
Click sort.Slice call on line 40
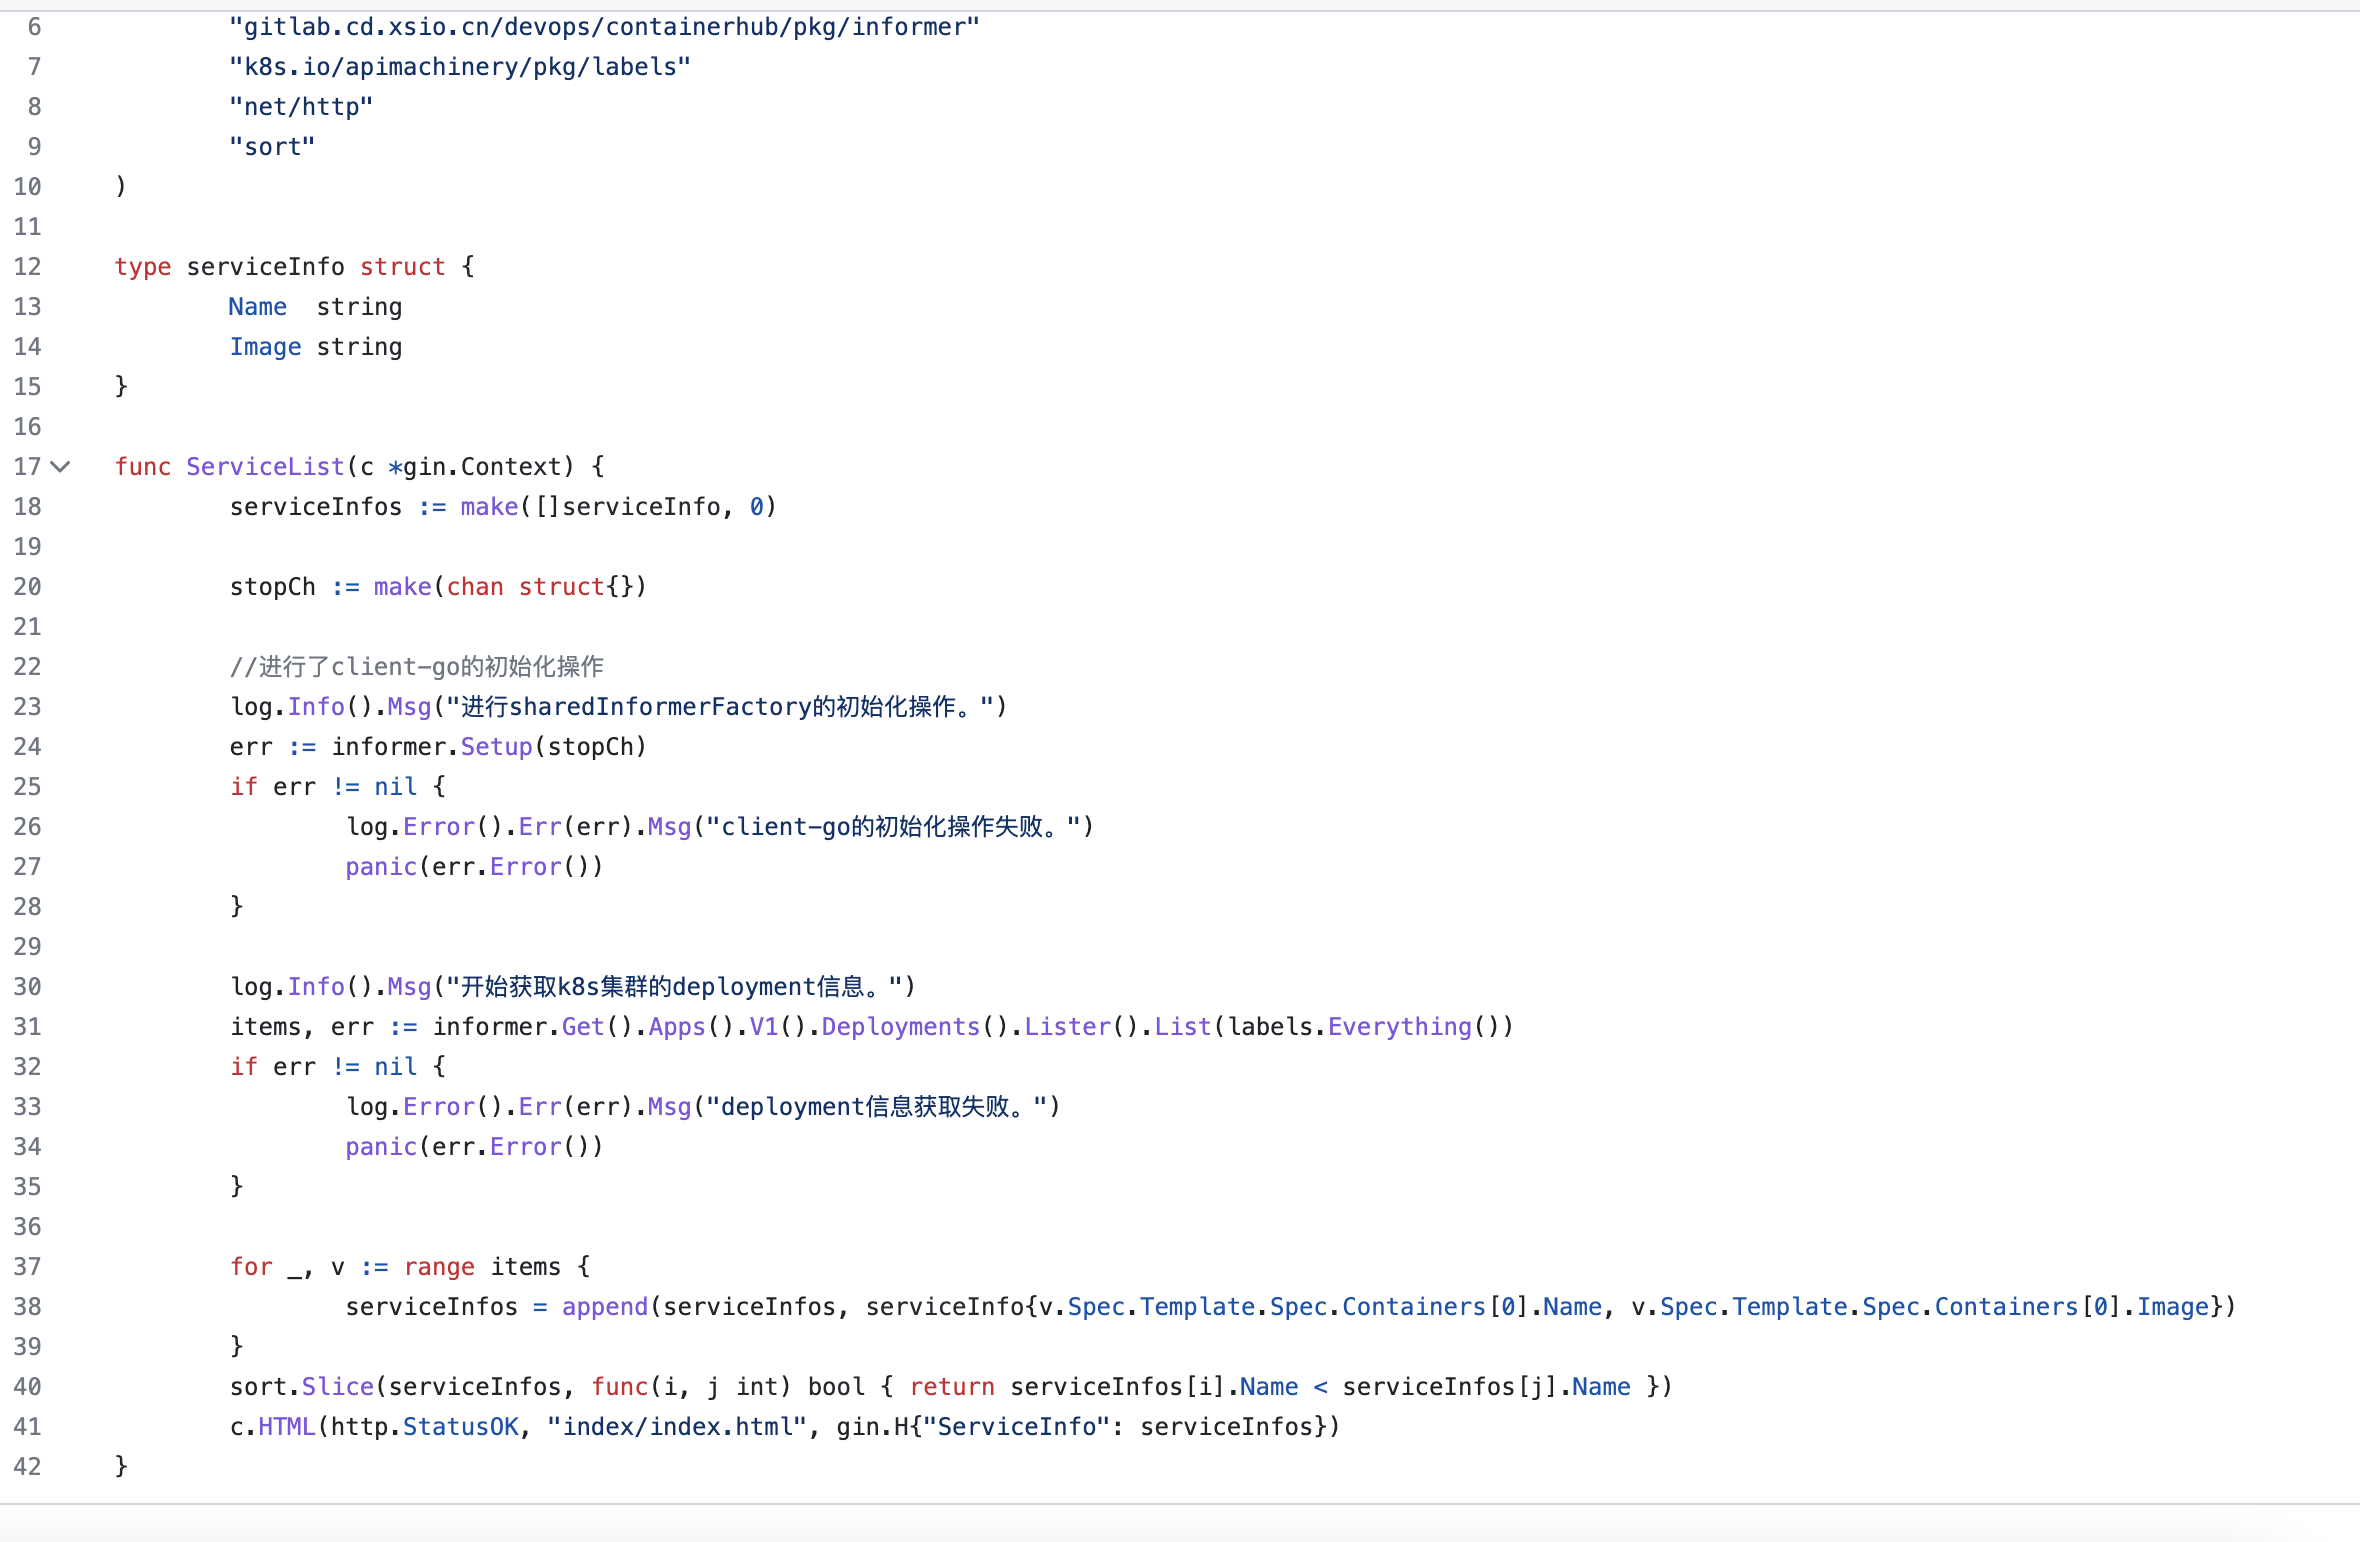(x=301, y=1387)
